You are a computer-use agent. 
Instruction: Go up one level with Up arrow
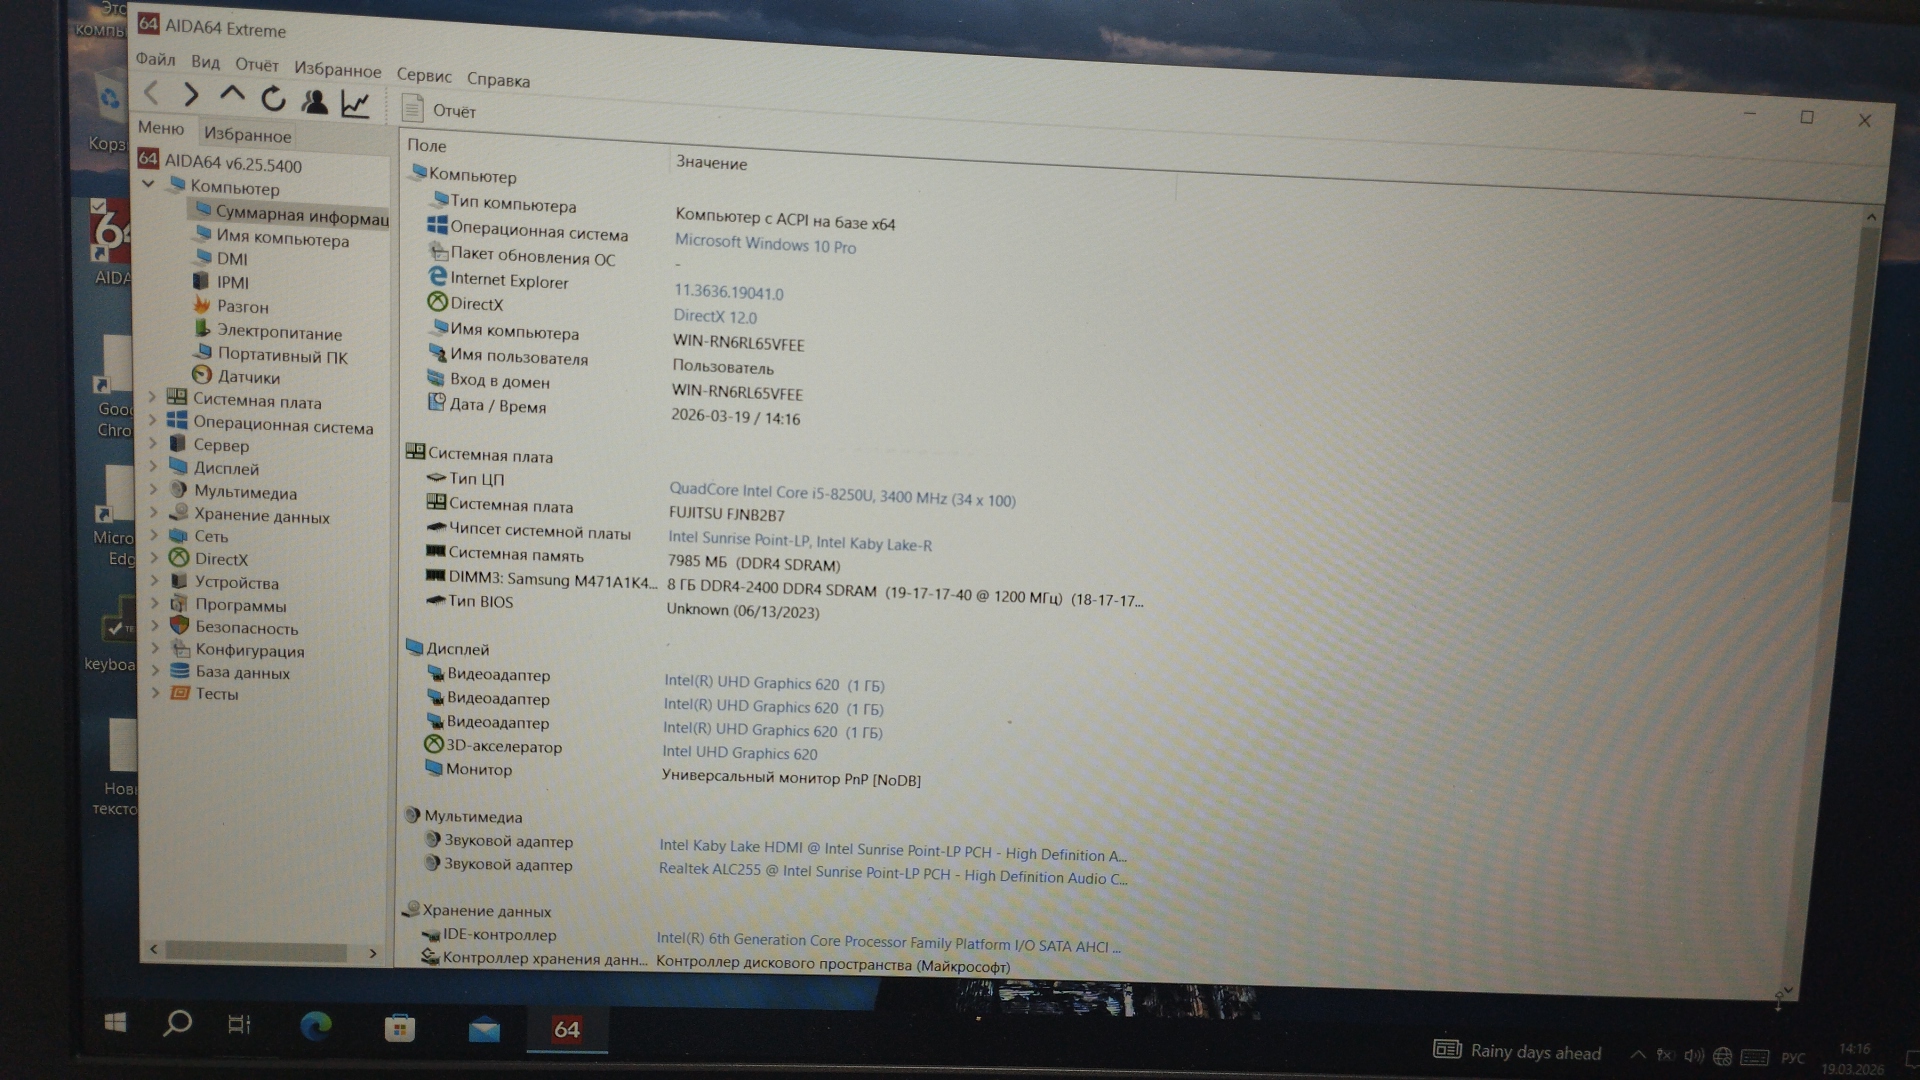(x=232, y=96)
